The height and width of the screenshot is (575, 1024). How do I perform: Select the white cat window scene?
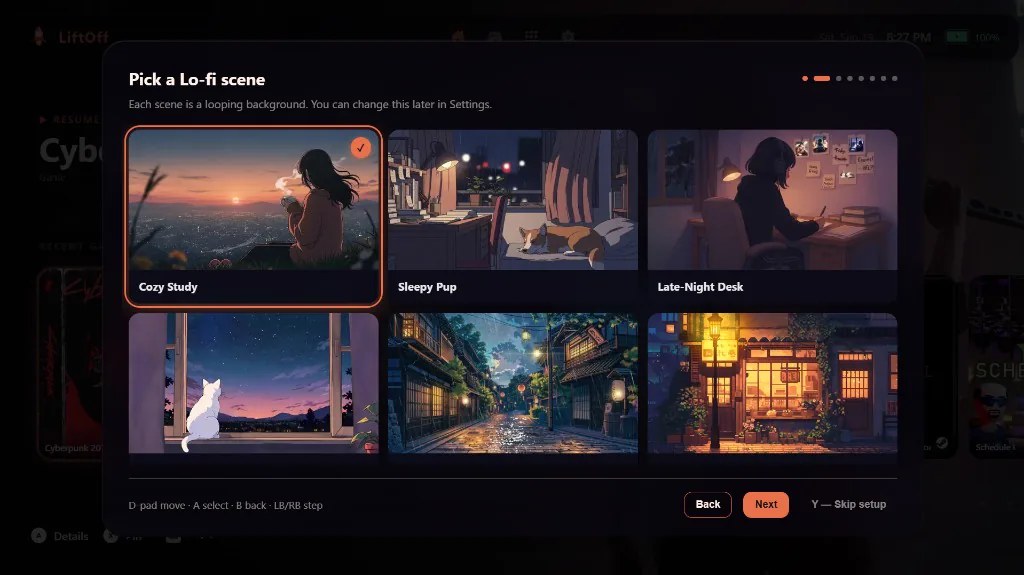pos(253,388)
